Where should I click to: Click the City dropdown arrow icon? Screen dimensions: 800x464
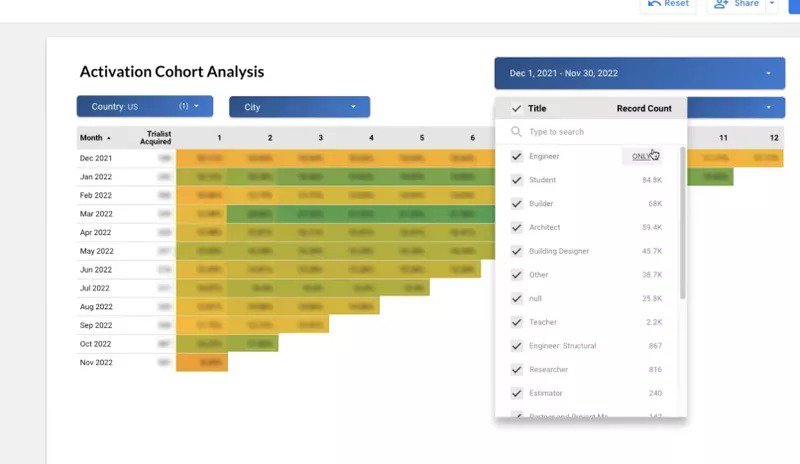point(353,107)
